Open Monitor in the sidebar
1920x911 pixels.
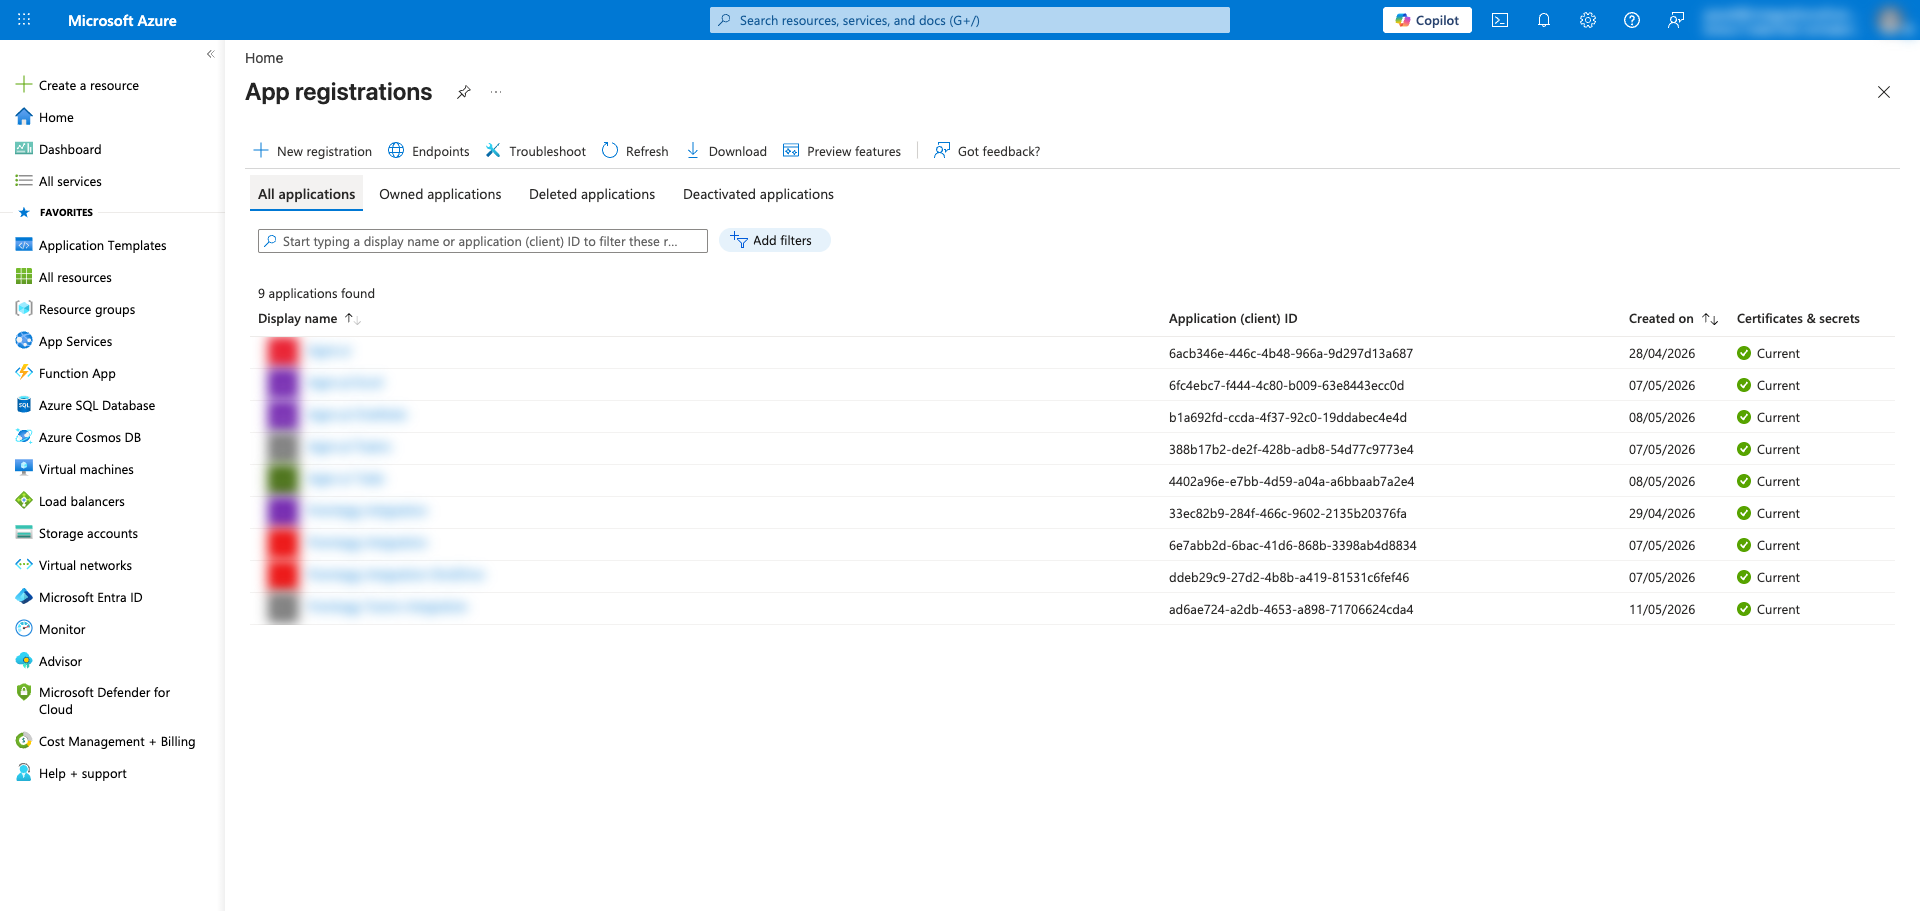click(62, 629)
